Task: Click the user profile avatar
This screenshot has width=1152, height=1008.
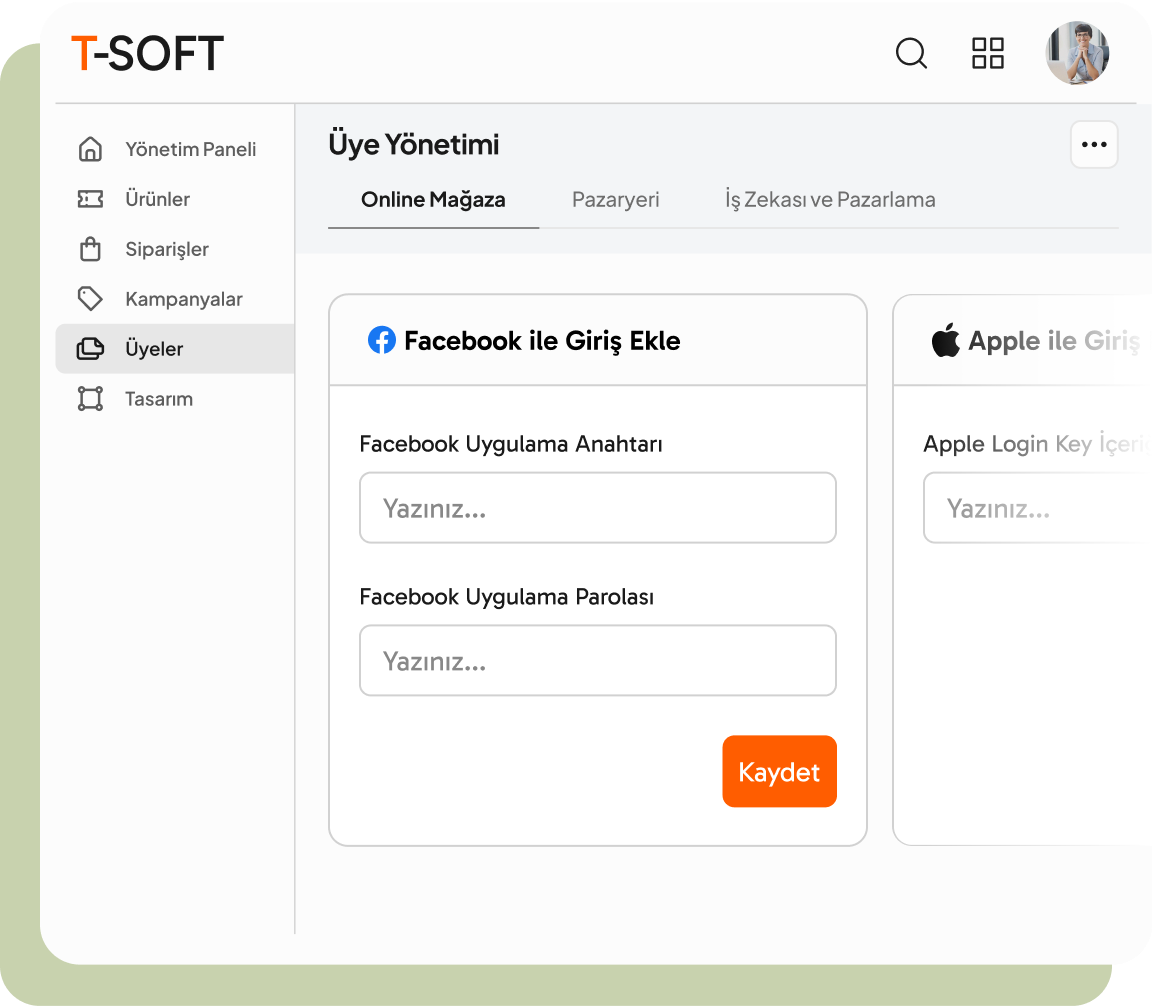Action: point(1077,53)
